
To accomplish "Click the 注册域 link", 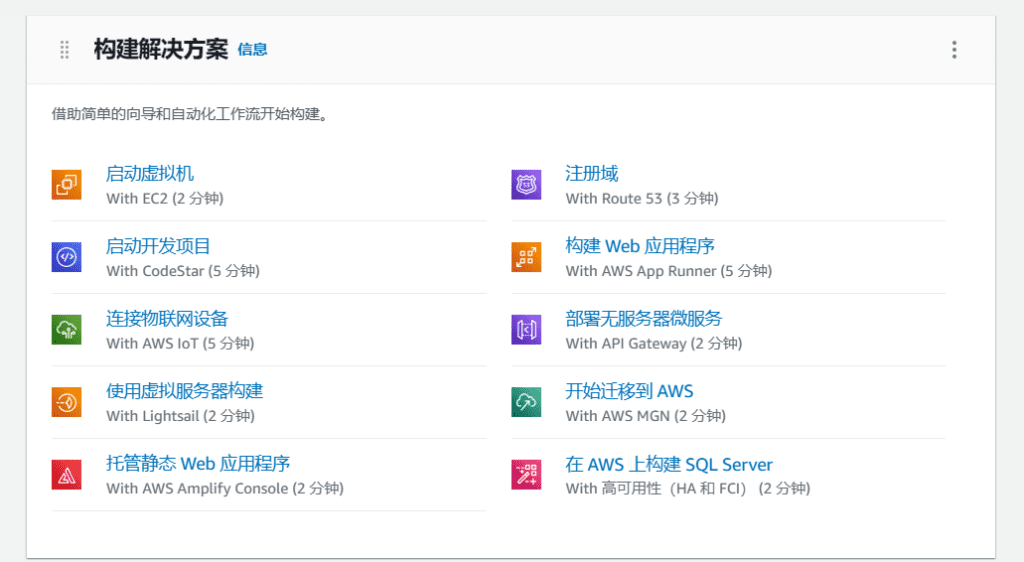I will pyautogui.click(x=592, y=174).
